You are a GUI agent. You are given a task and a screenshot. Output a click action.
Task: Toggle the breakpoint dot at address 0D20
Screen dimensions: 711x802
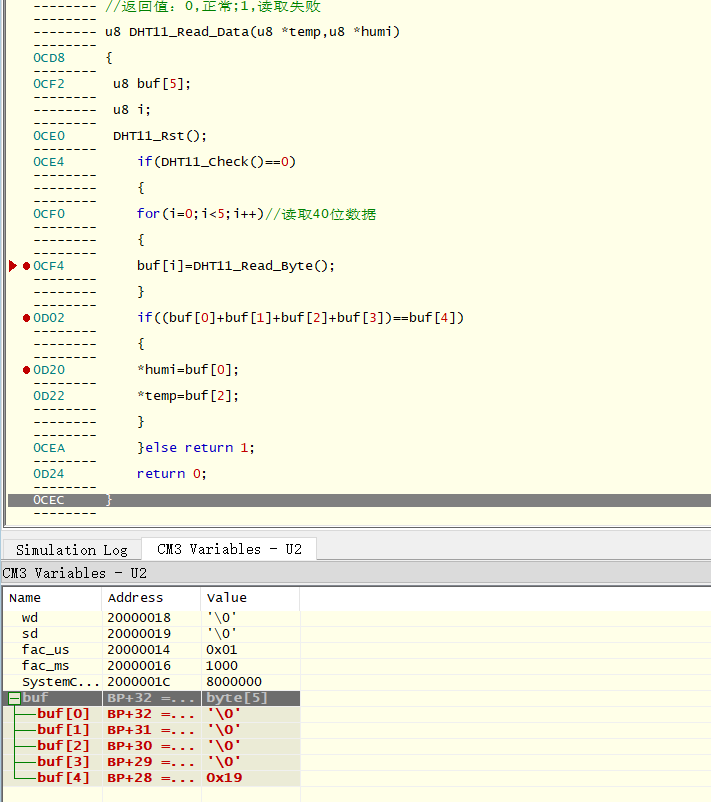pos(27,370)
